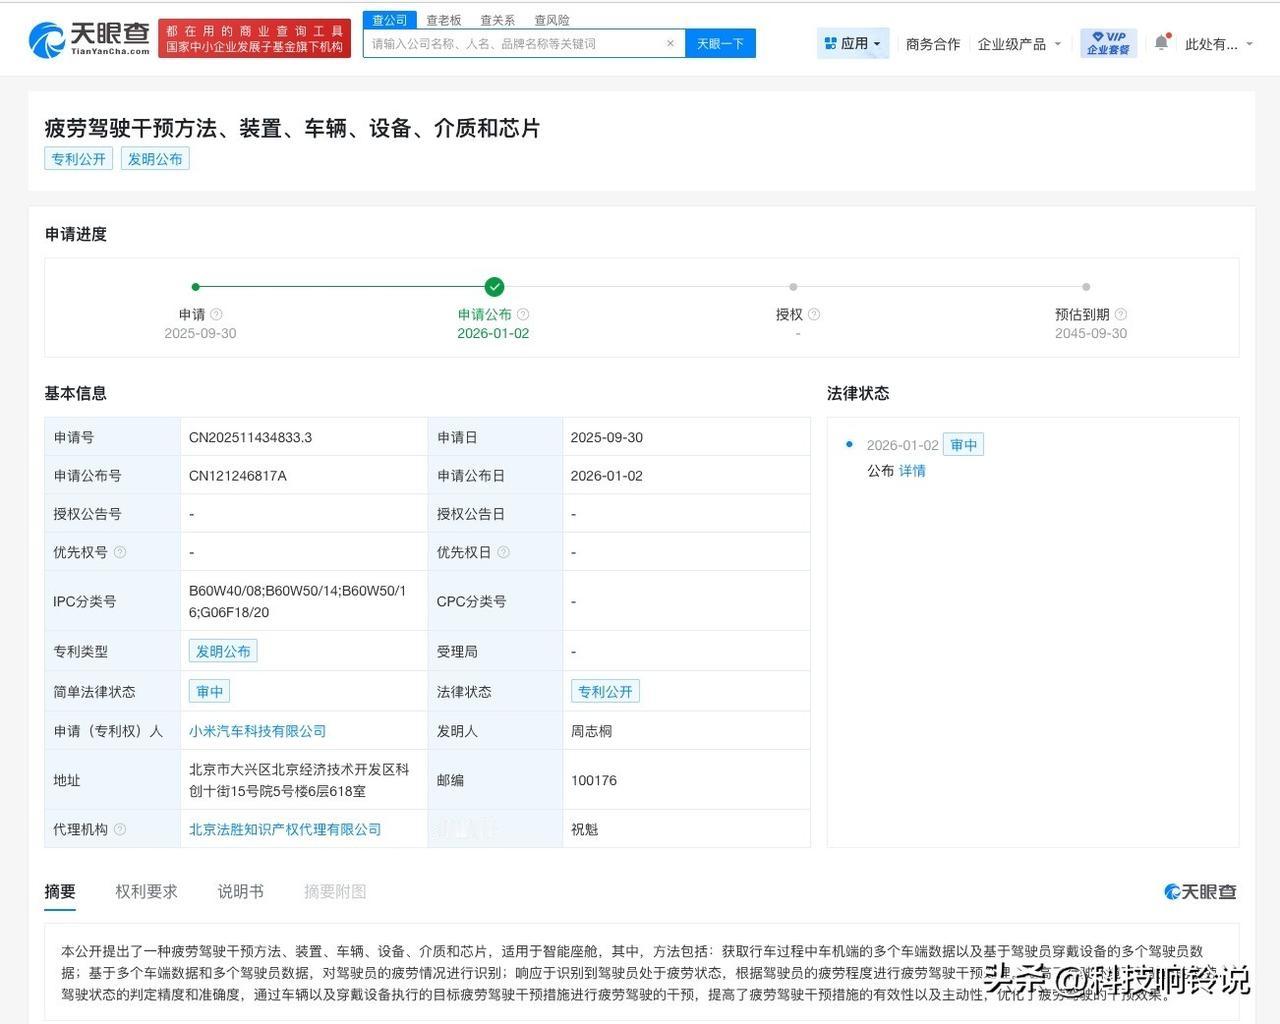Open the 应用 dropdown menu

[x=852, y=42]
